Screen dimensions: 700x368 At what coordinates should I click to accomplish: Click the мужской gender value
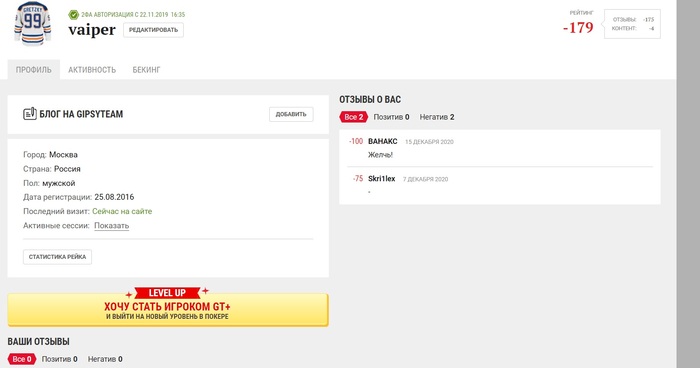(59, 183)
